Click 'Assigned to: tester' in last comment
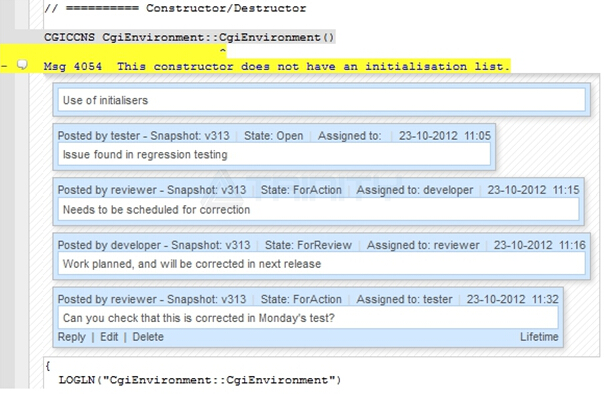 pos(404,299)
